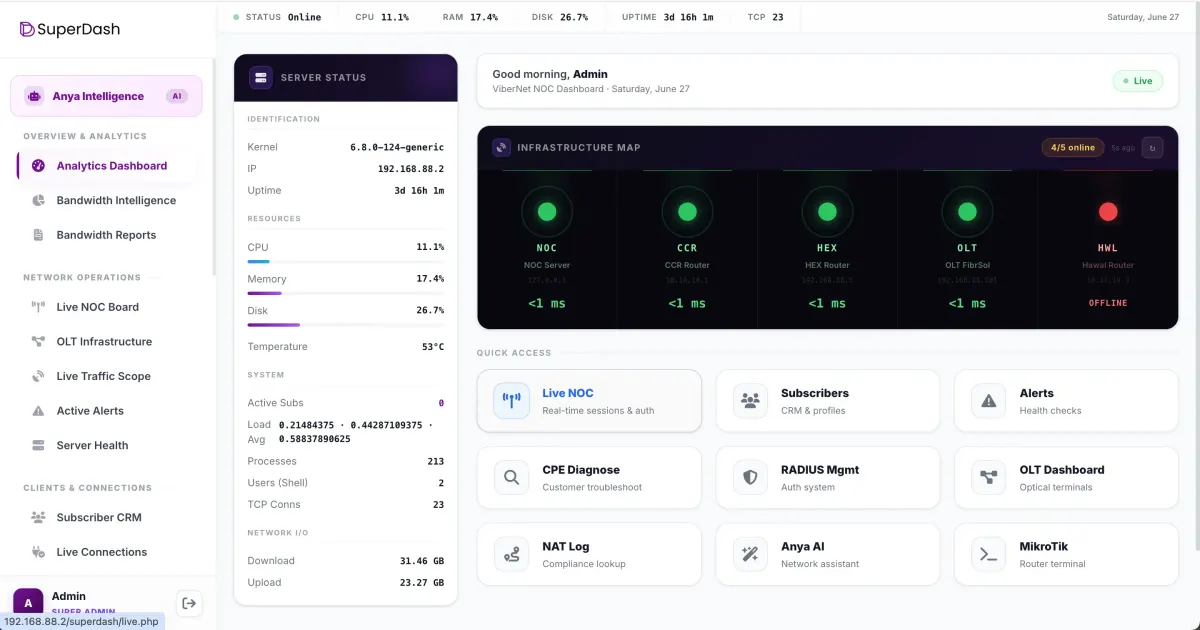
Task: Click the Kernel value 6.8.0-124-generic
Action: (397, 147)
